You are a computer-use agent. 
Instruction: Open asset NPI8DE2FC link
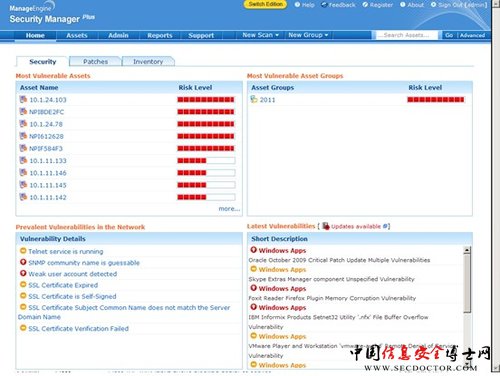click(46, 112)
